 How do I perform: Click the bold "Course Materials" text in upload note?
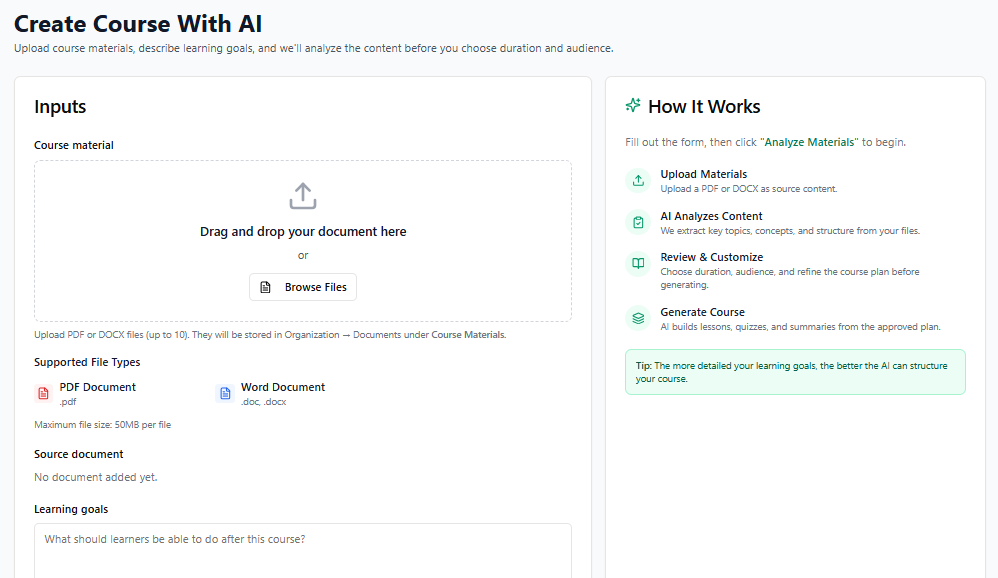coord(468,335)
